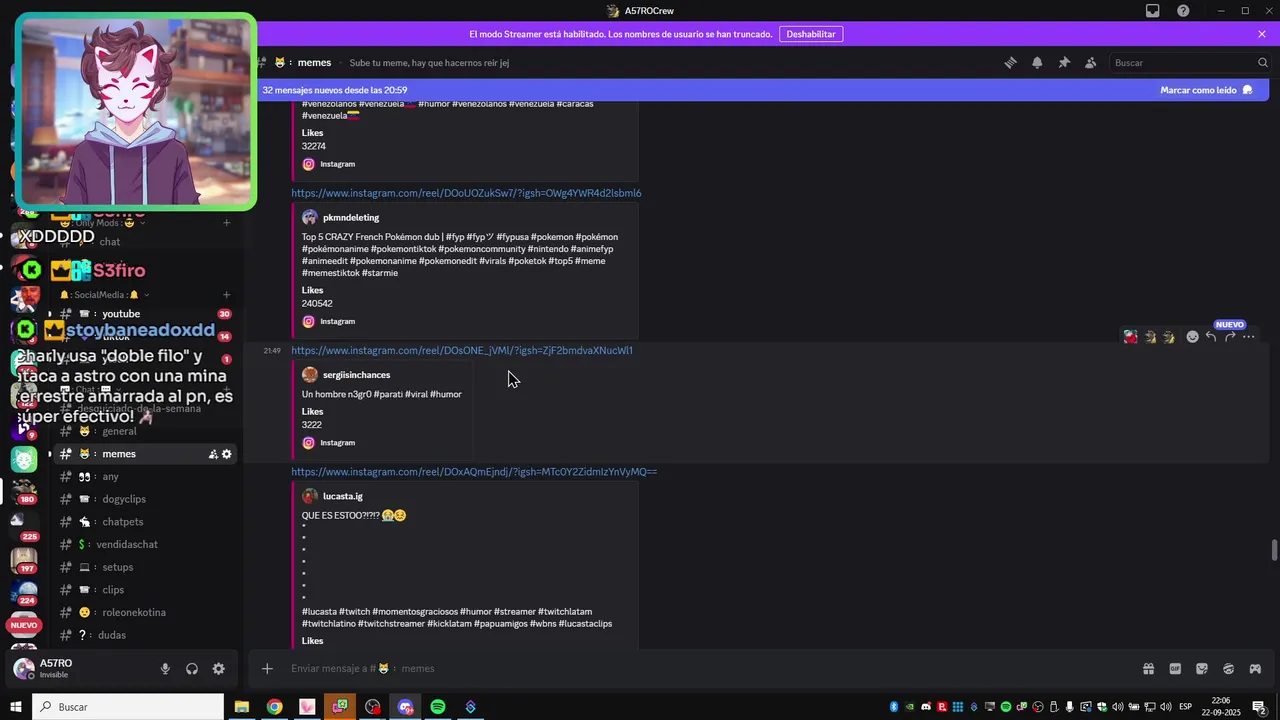Click the sergiisinchances author name
This screenshot has height=720, width=1280.
point(356,375)
